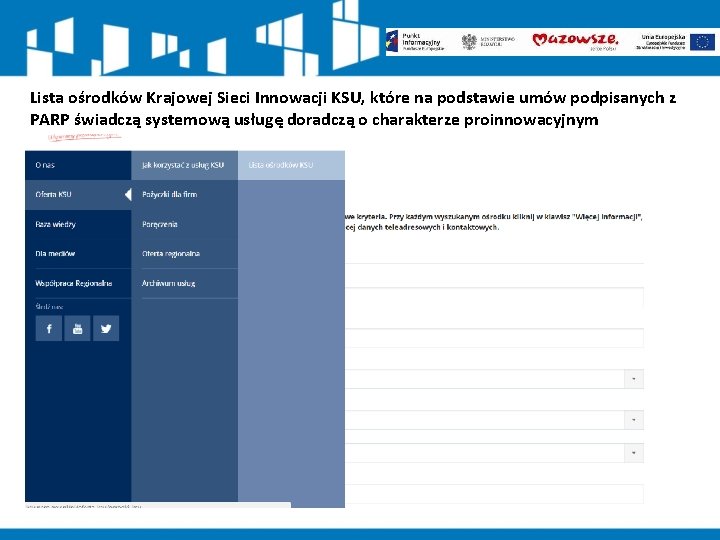Image resolution: width=720 pixels, height=540 pixels.
Task: Select Jak korzystać z usług KSU
Action: (185, 165)
